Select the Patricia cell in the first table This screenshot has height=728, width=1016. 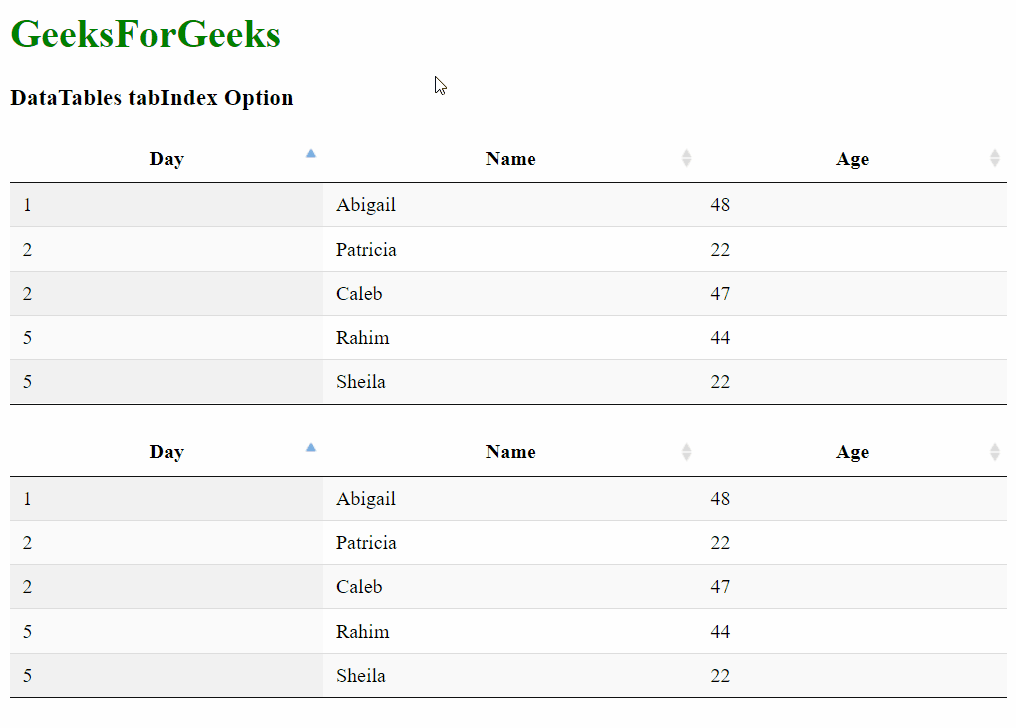(x=366, y=249)
